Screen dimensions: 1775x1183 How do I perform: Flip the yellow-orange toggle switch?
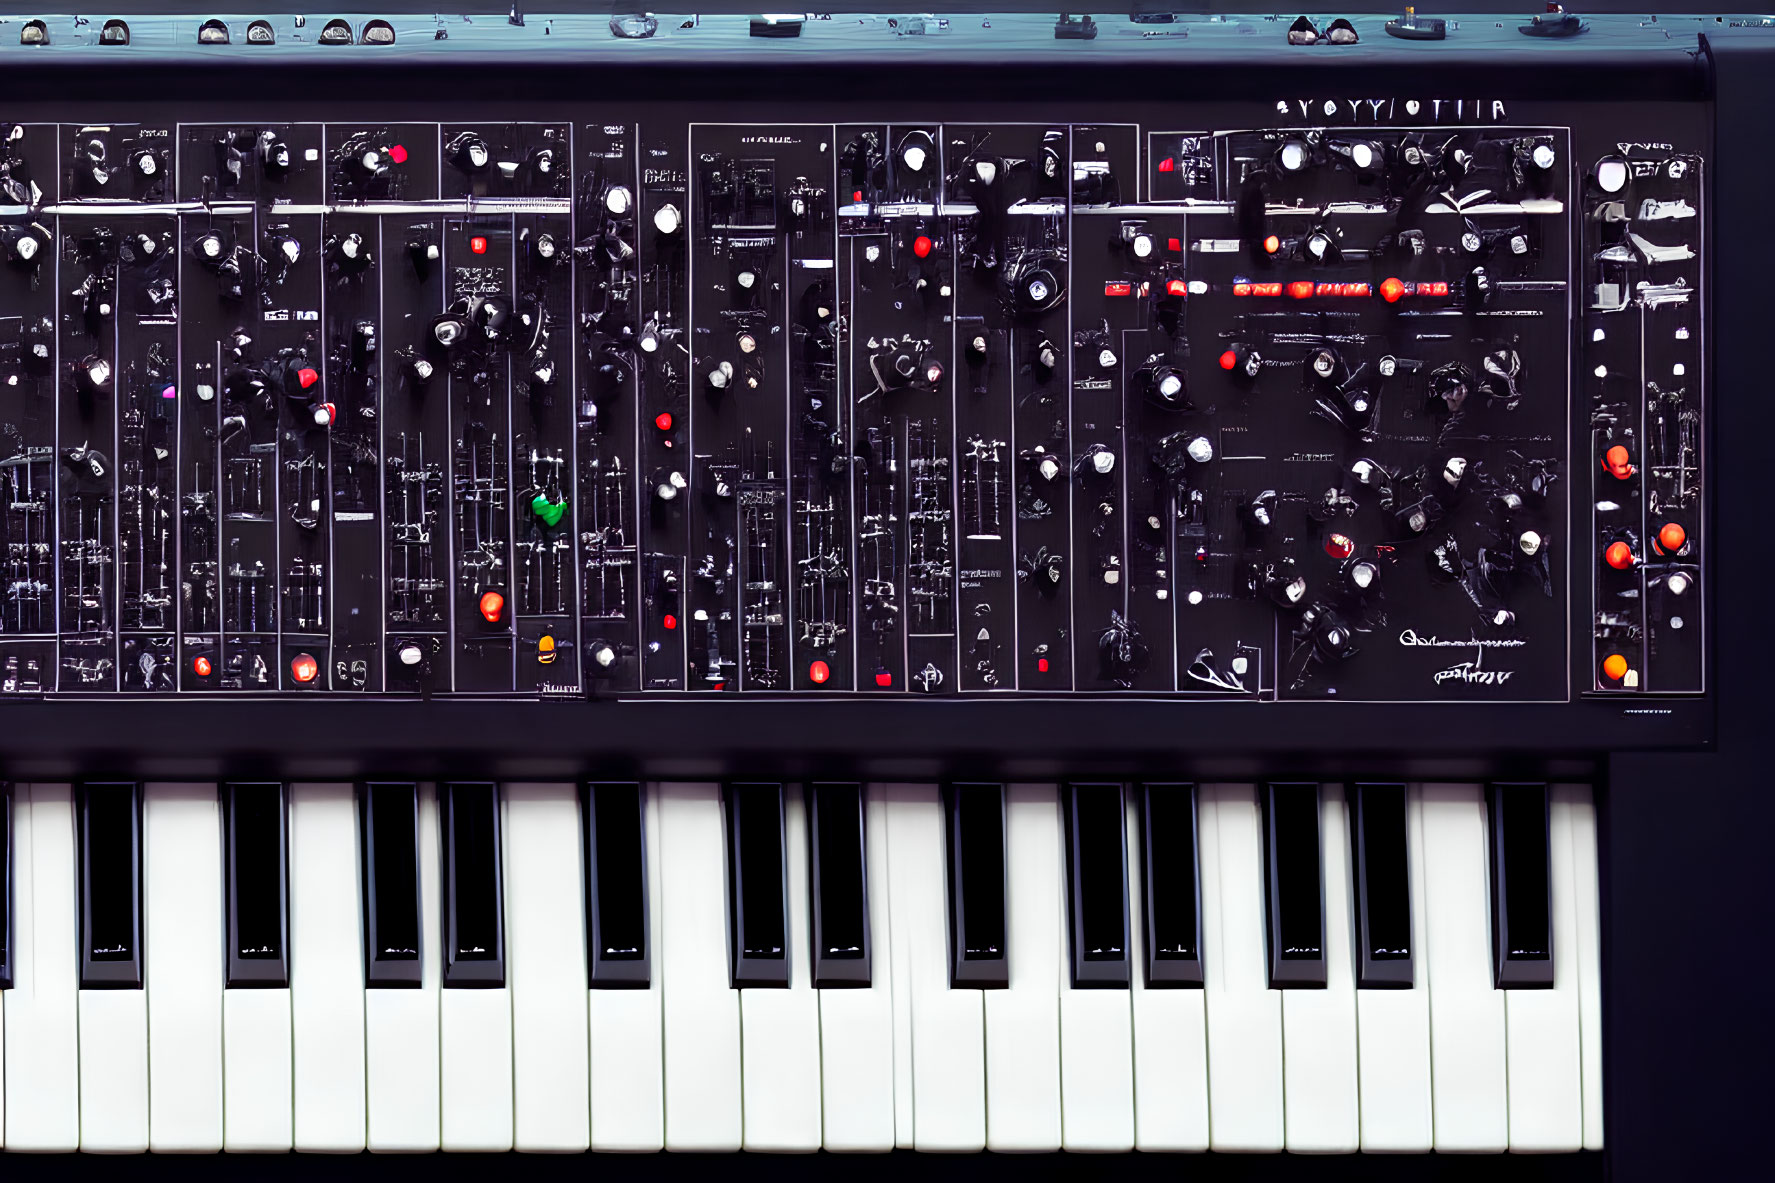tap(546, 648)
